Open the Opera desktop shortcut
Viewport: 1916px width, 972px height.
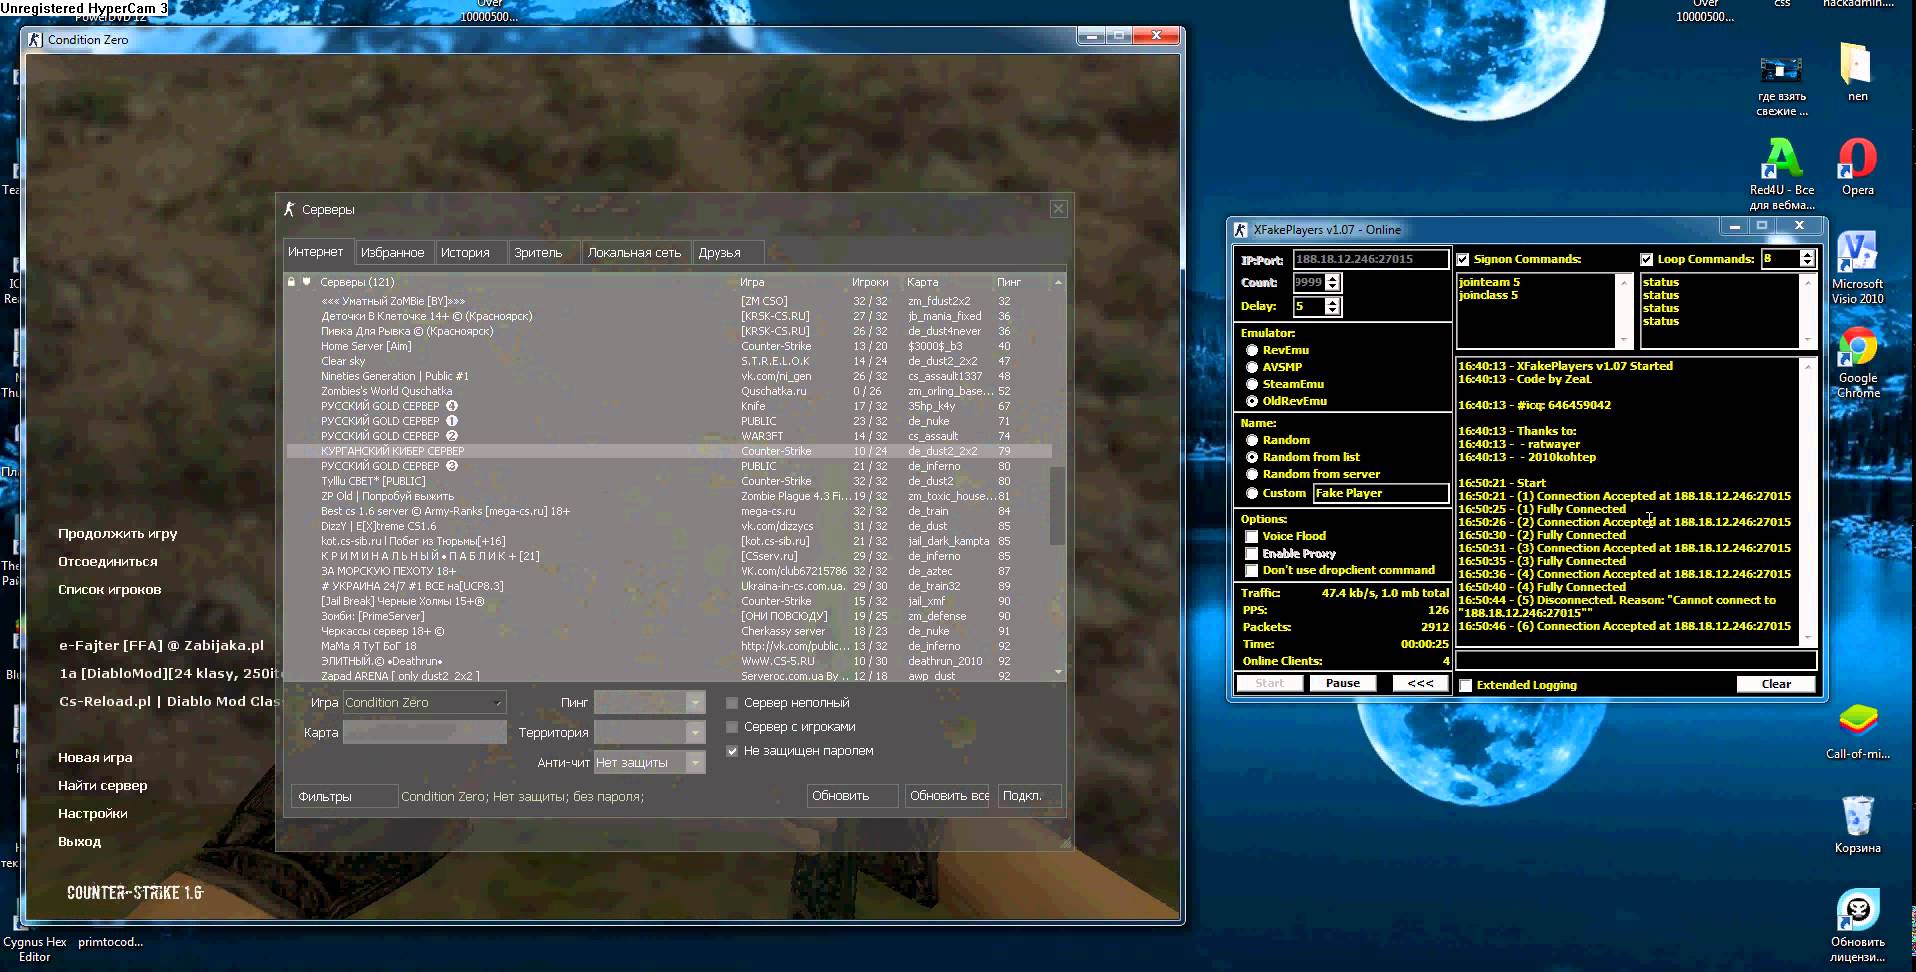pos(1857,167)
